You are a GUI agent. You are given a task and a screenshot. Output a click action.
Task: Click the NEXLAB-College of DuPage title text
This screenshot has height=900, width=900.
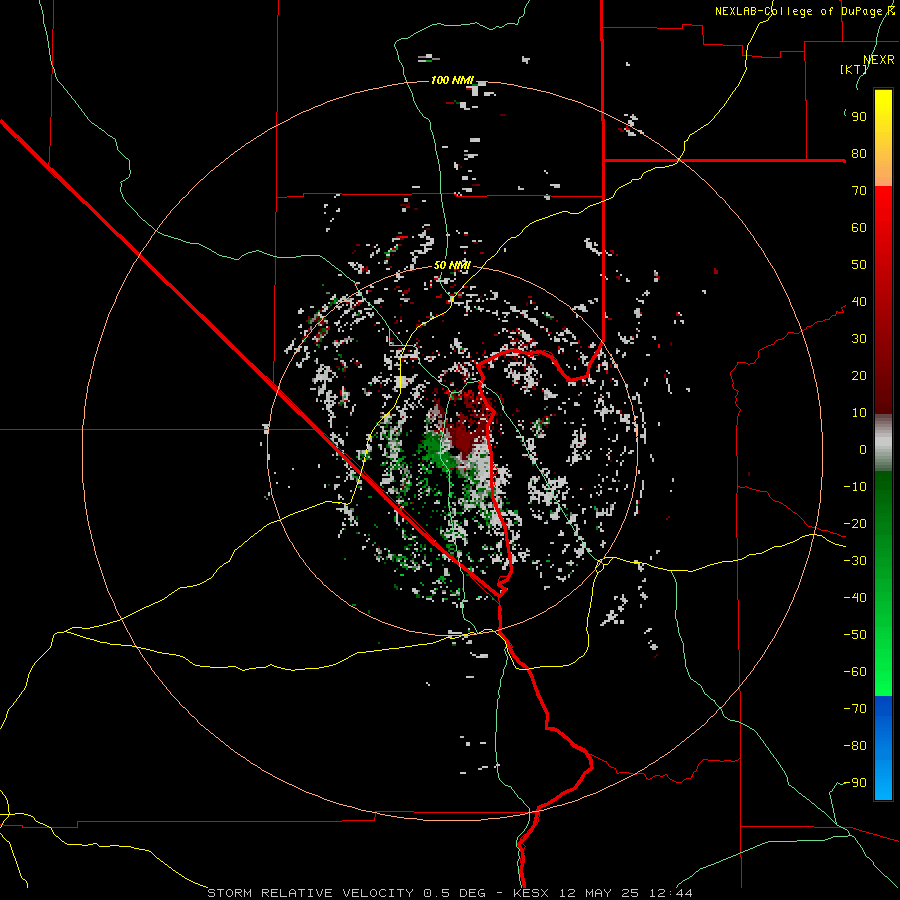click(804, 11)
